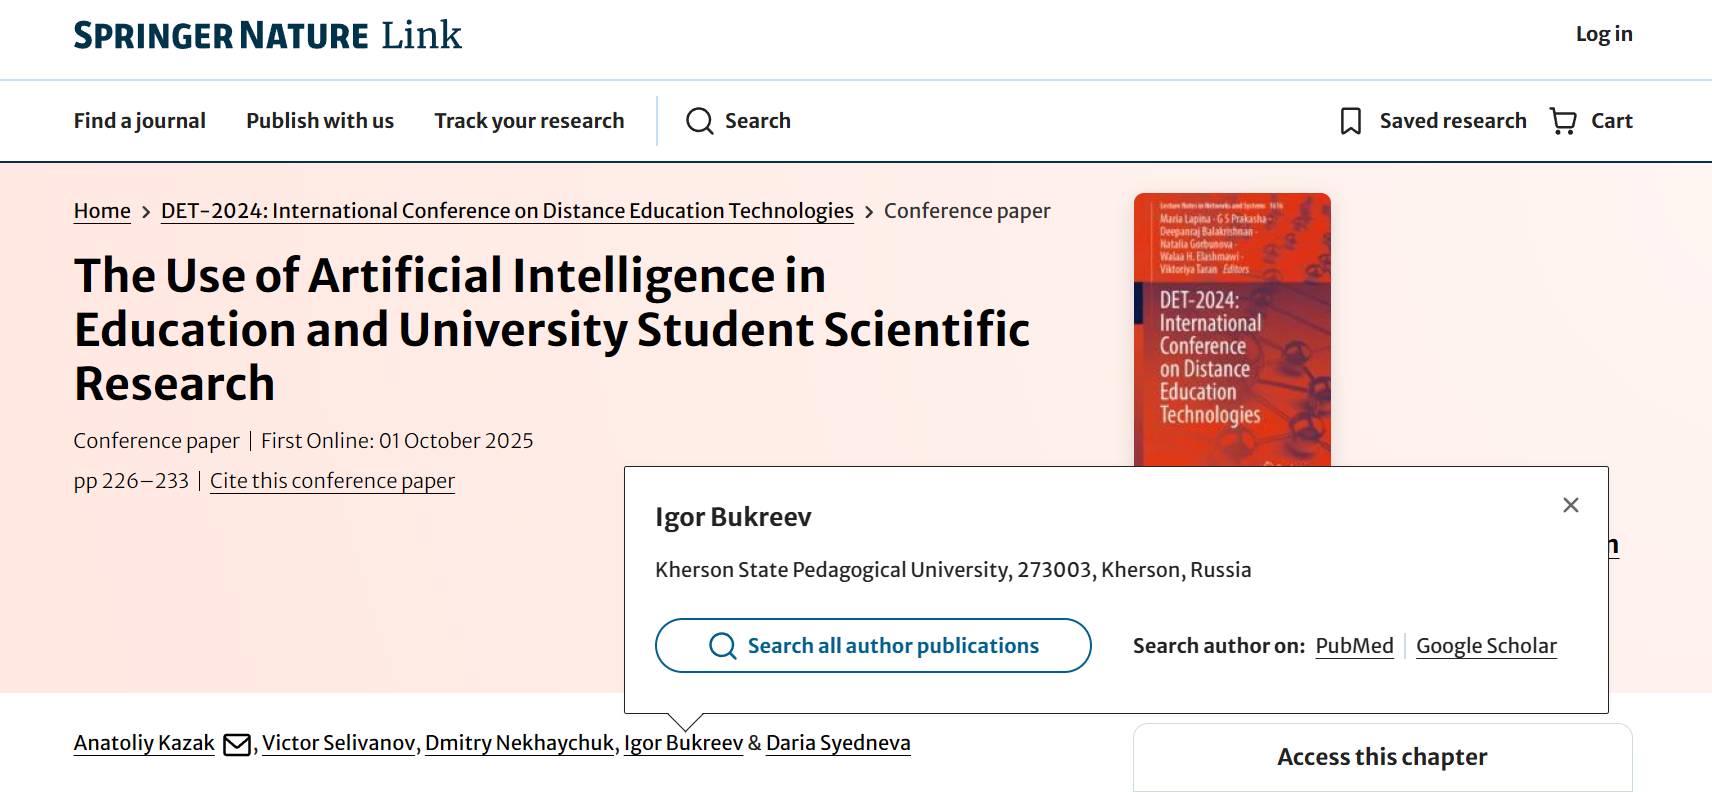This screenshot has height=792, width=1712.
Task: Select Track your research in navigation
Action: point(529,121)
